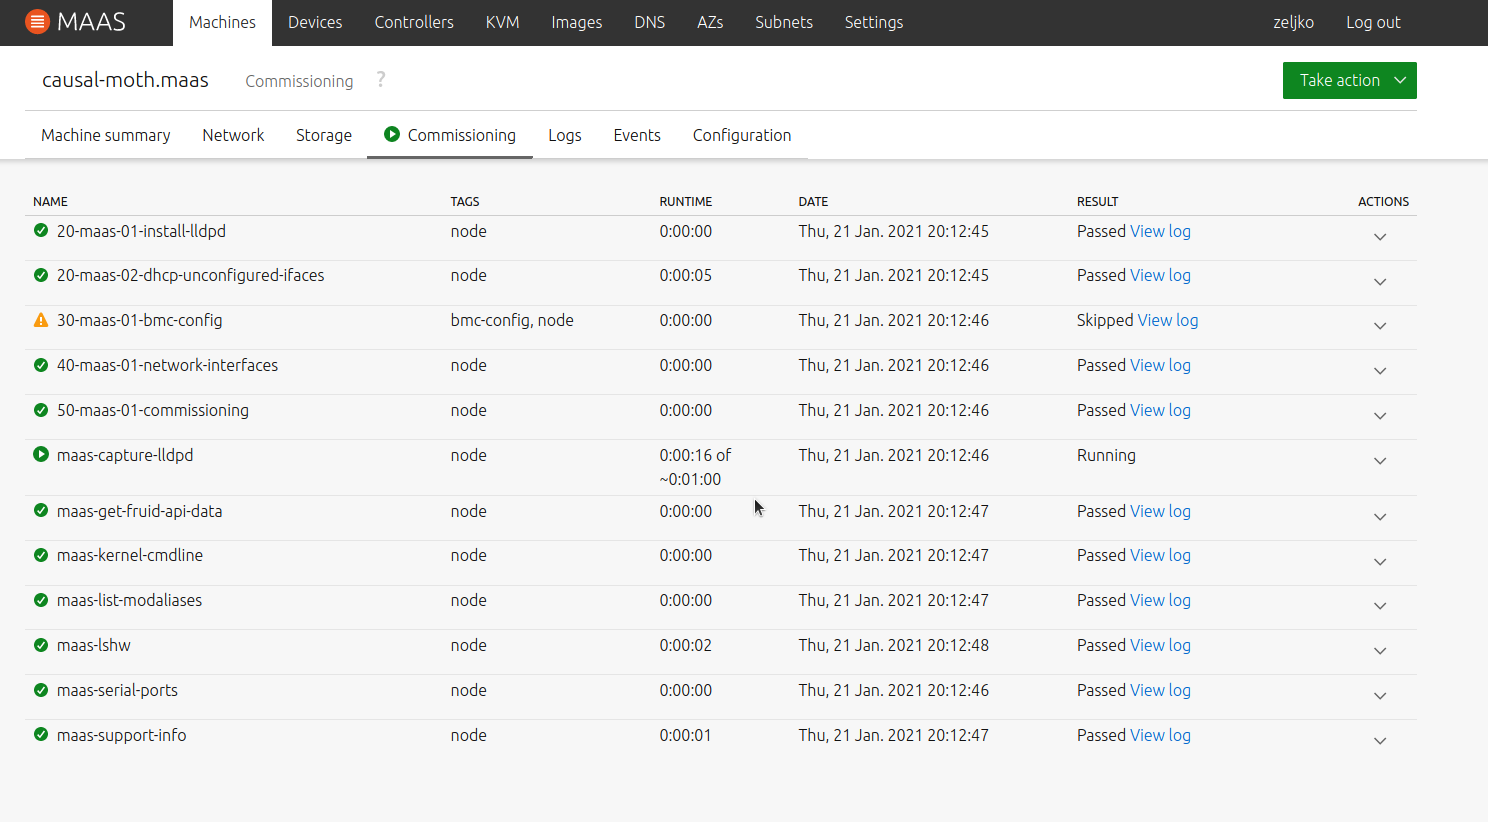This screenshot has height=822, width=1488.
Task: View log for 50-maas-01-commissioning
Action: (x=1160, y=410)
